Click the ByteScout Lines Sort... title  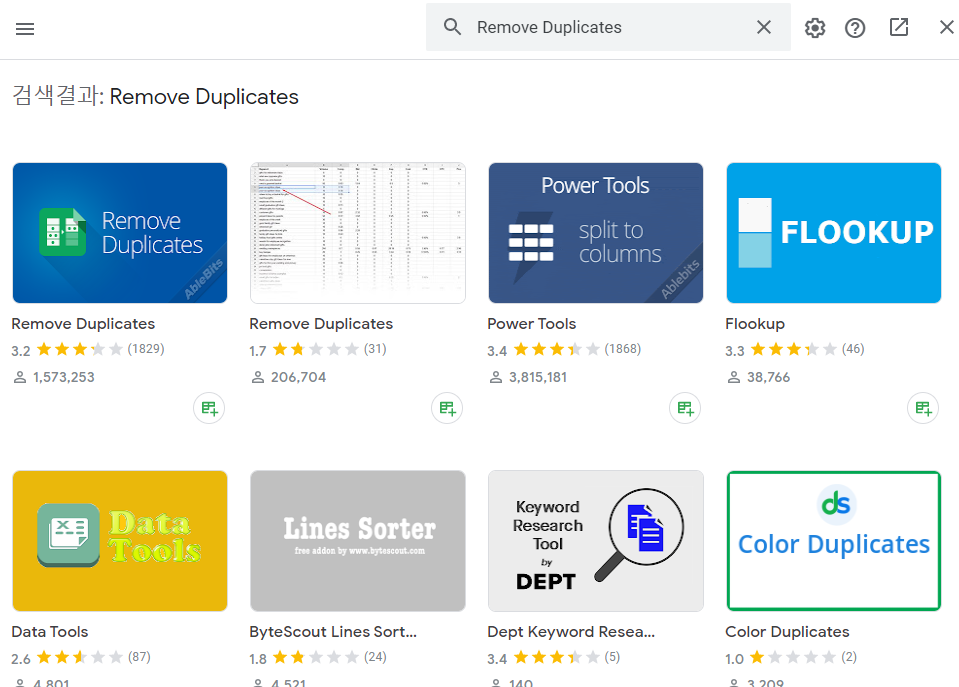tap(333, 632)
